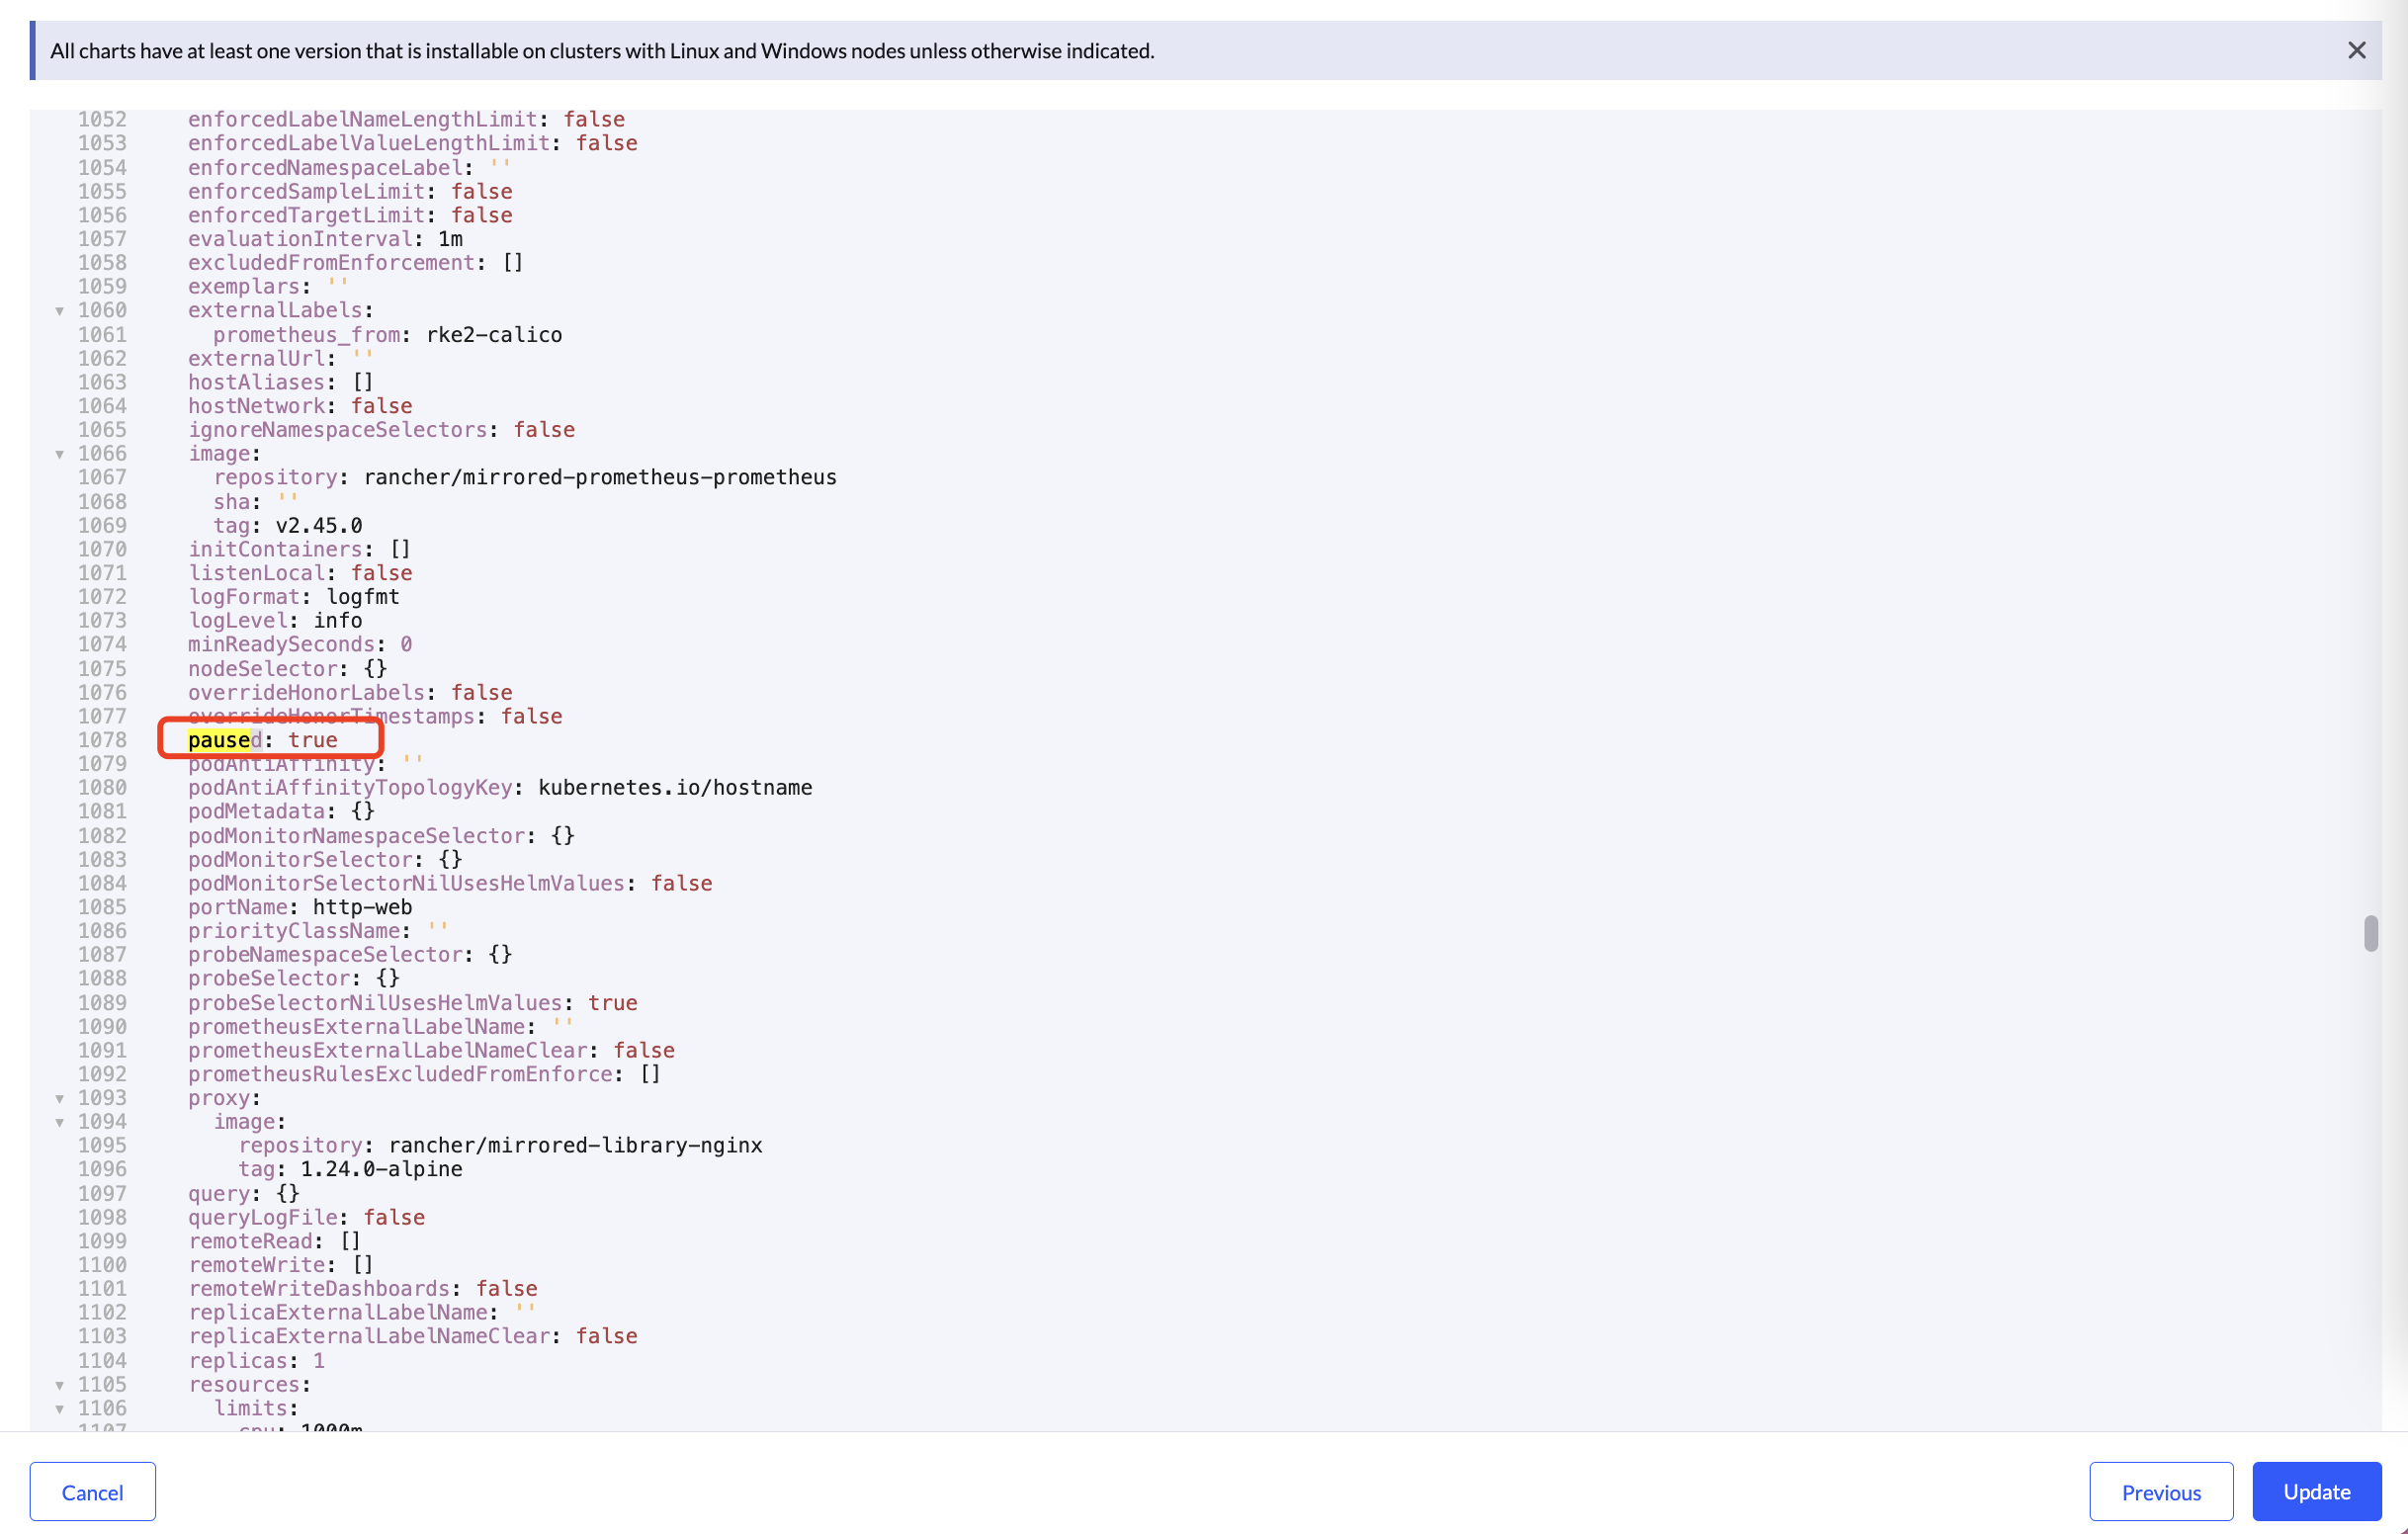This screenshot has width=2408, height=1534.
Task: Click the evaluationInterval 1m value
Action: coord(450,239)
